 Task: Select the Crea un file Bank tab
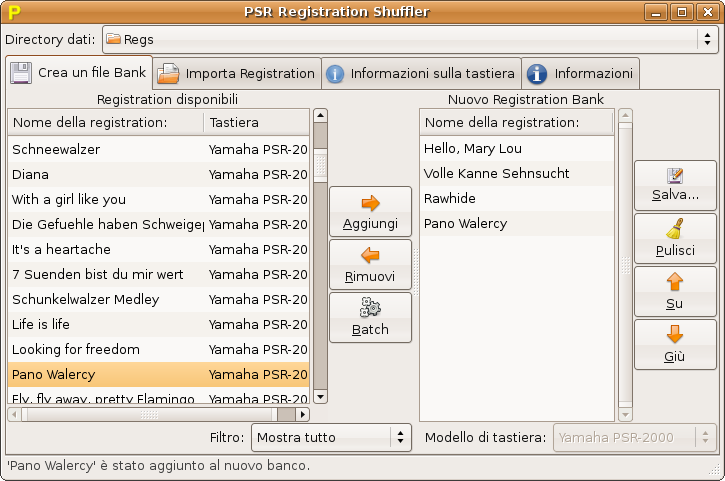tap(79, 72)
